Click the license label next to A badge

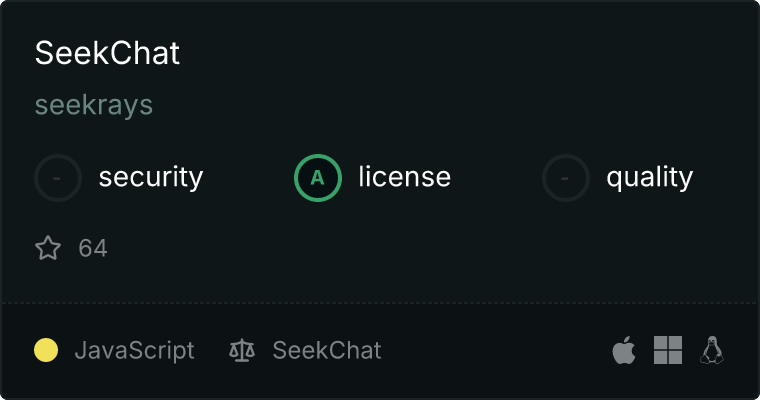(404, 178)
